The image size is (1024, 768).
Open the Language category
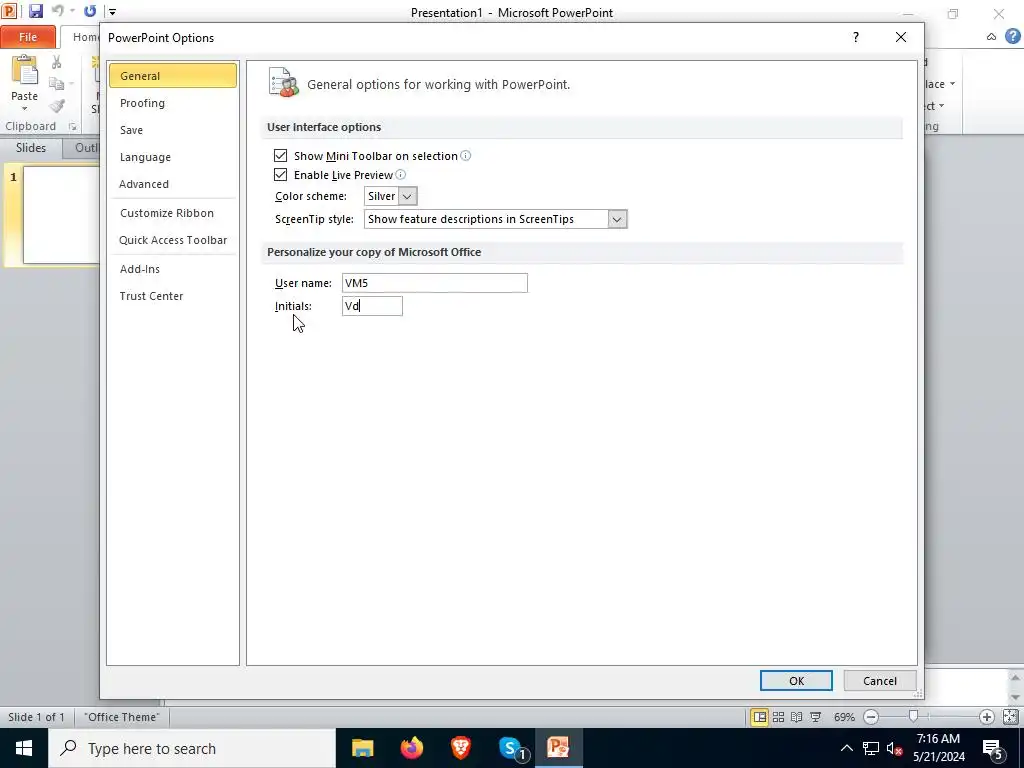point(172,157)
